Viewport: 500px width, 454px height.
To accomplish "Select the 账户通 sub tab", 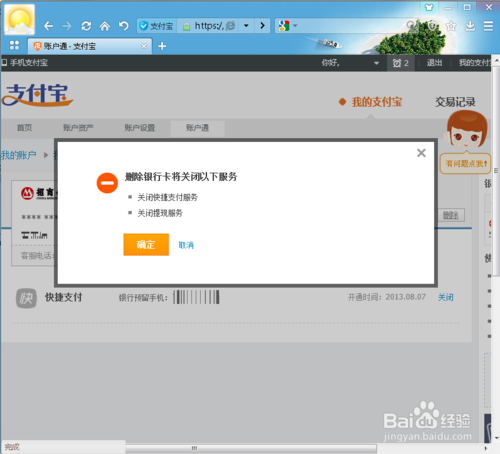I will [197, 128].
